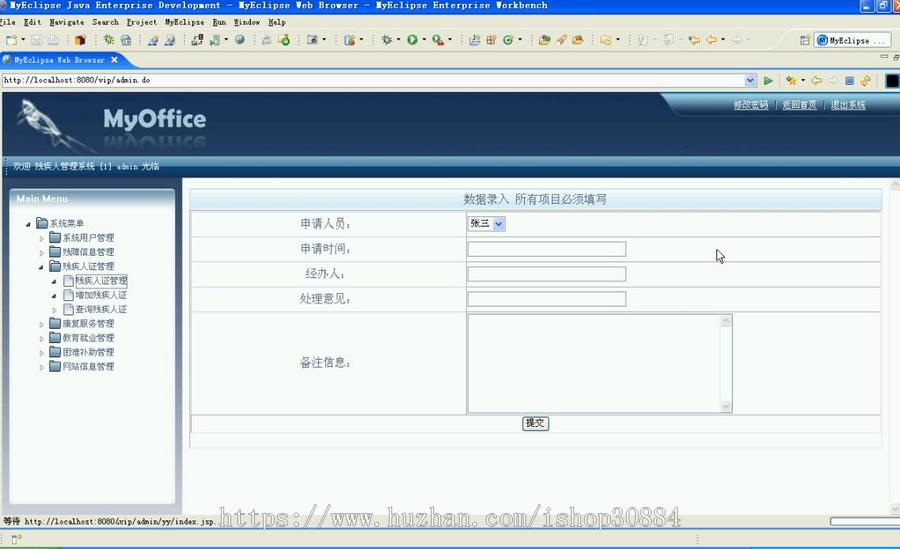Expand the 残障信息管理 tree node
This screenshot has width=900, height=549.
(x=41, y=253)
